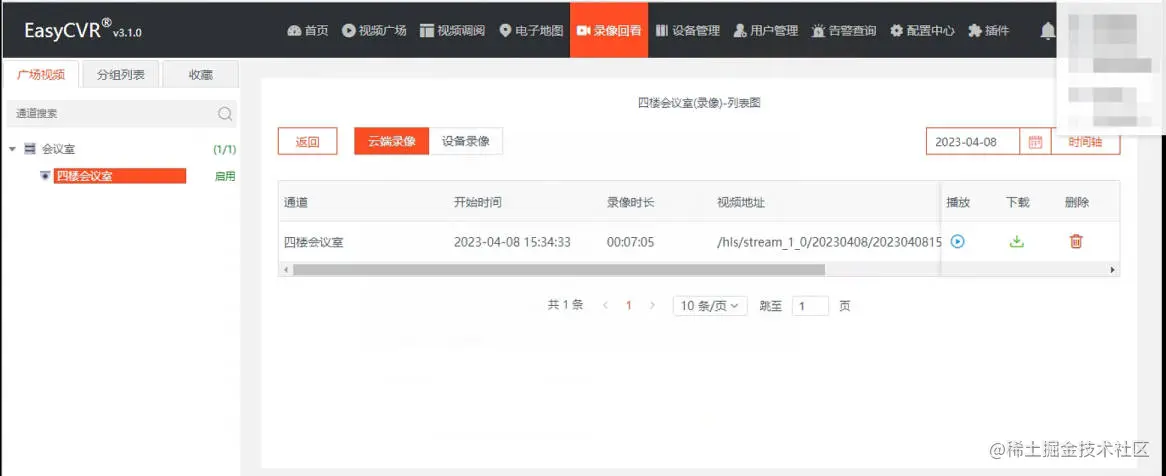Click the start time 2023-04-08 15:34:33

[512, 242]
